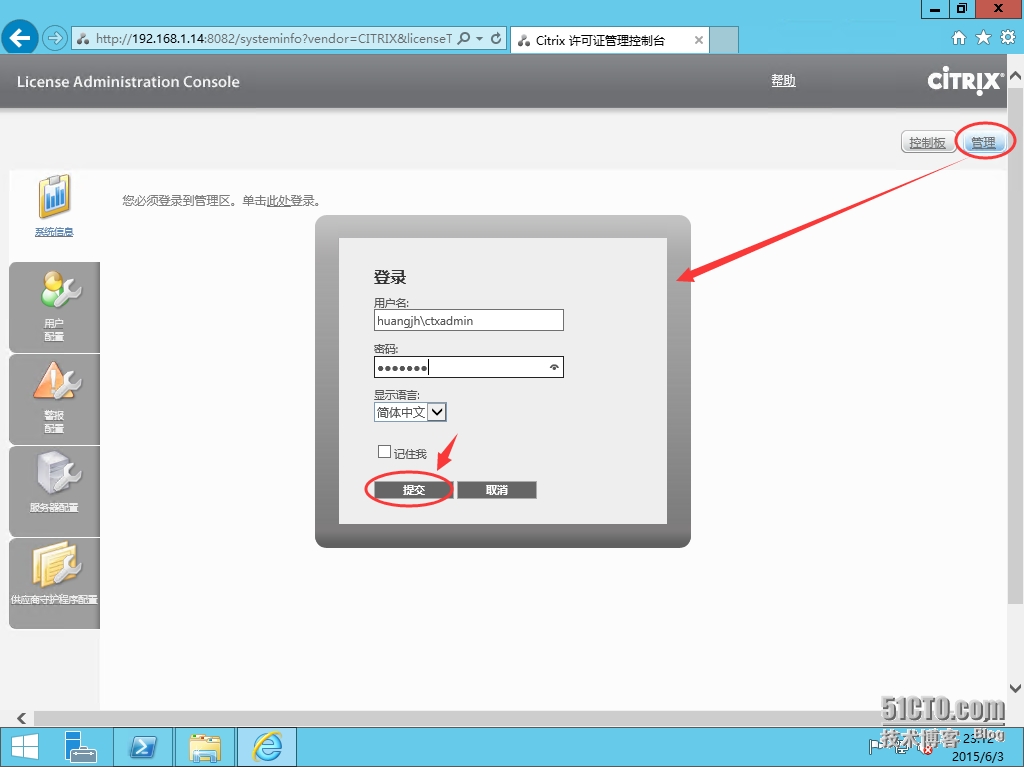Expand address bar autocomplete dropdown arrow
The height and width of the screenshot is (767, 1024).
pyautogui.click(x=479, y=39)
